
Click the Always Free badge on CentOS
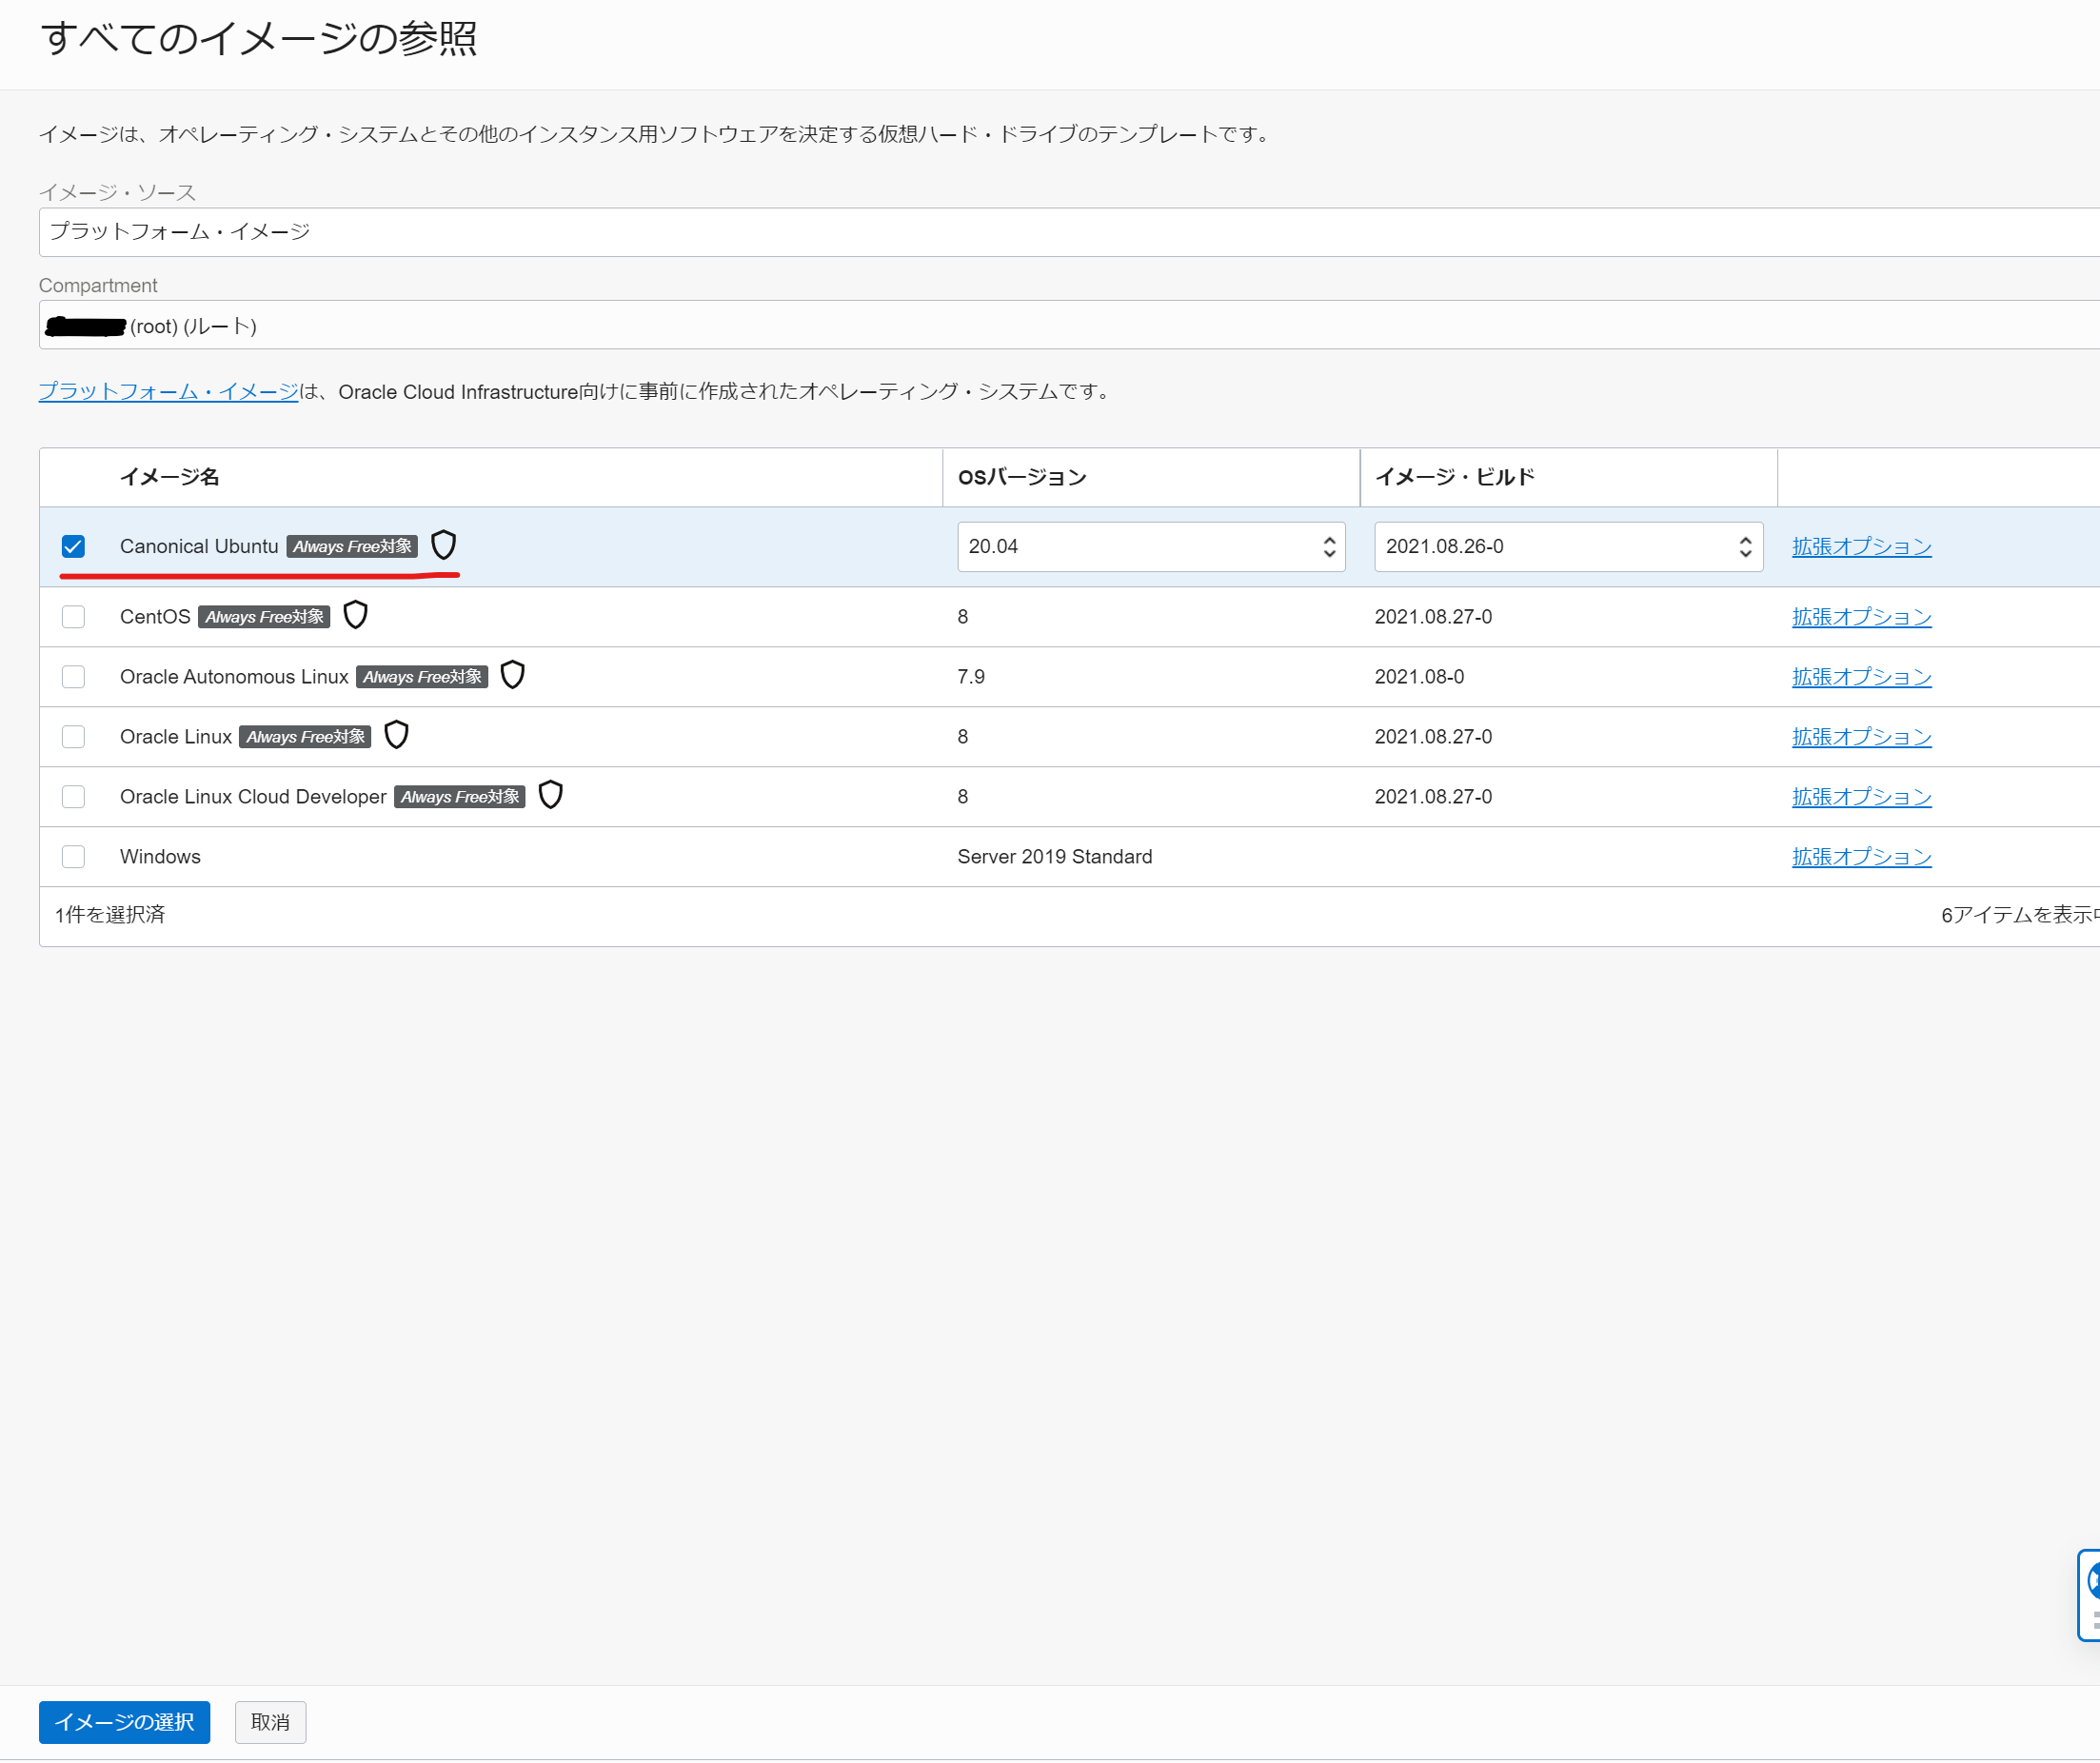tap(264, 617)
